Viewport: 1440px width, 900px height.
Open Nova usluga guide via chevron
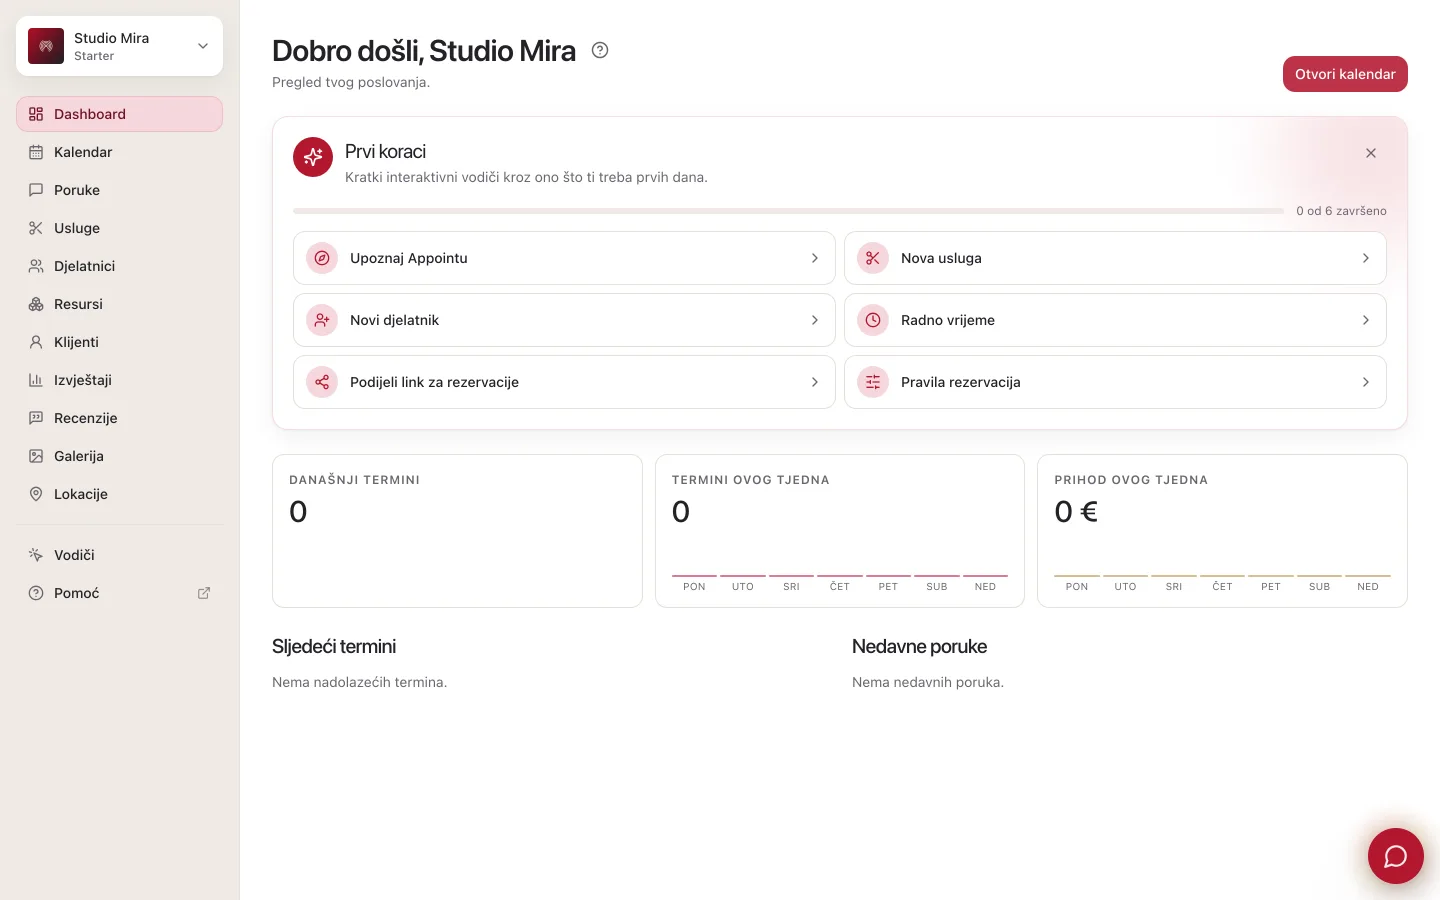(1366, 258)
